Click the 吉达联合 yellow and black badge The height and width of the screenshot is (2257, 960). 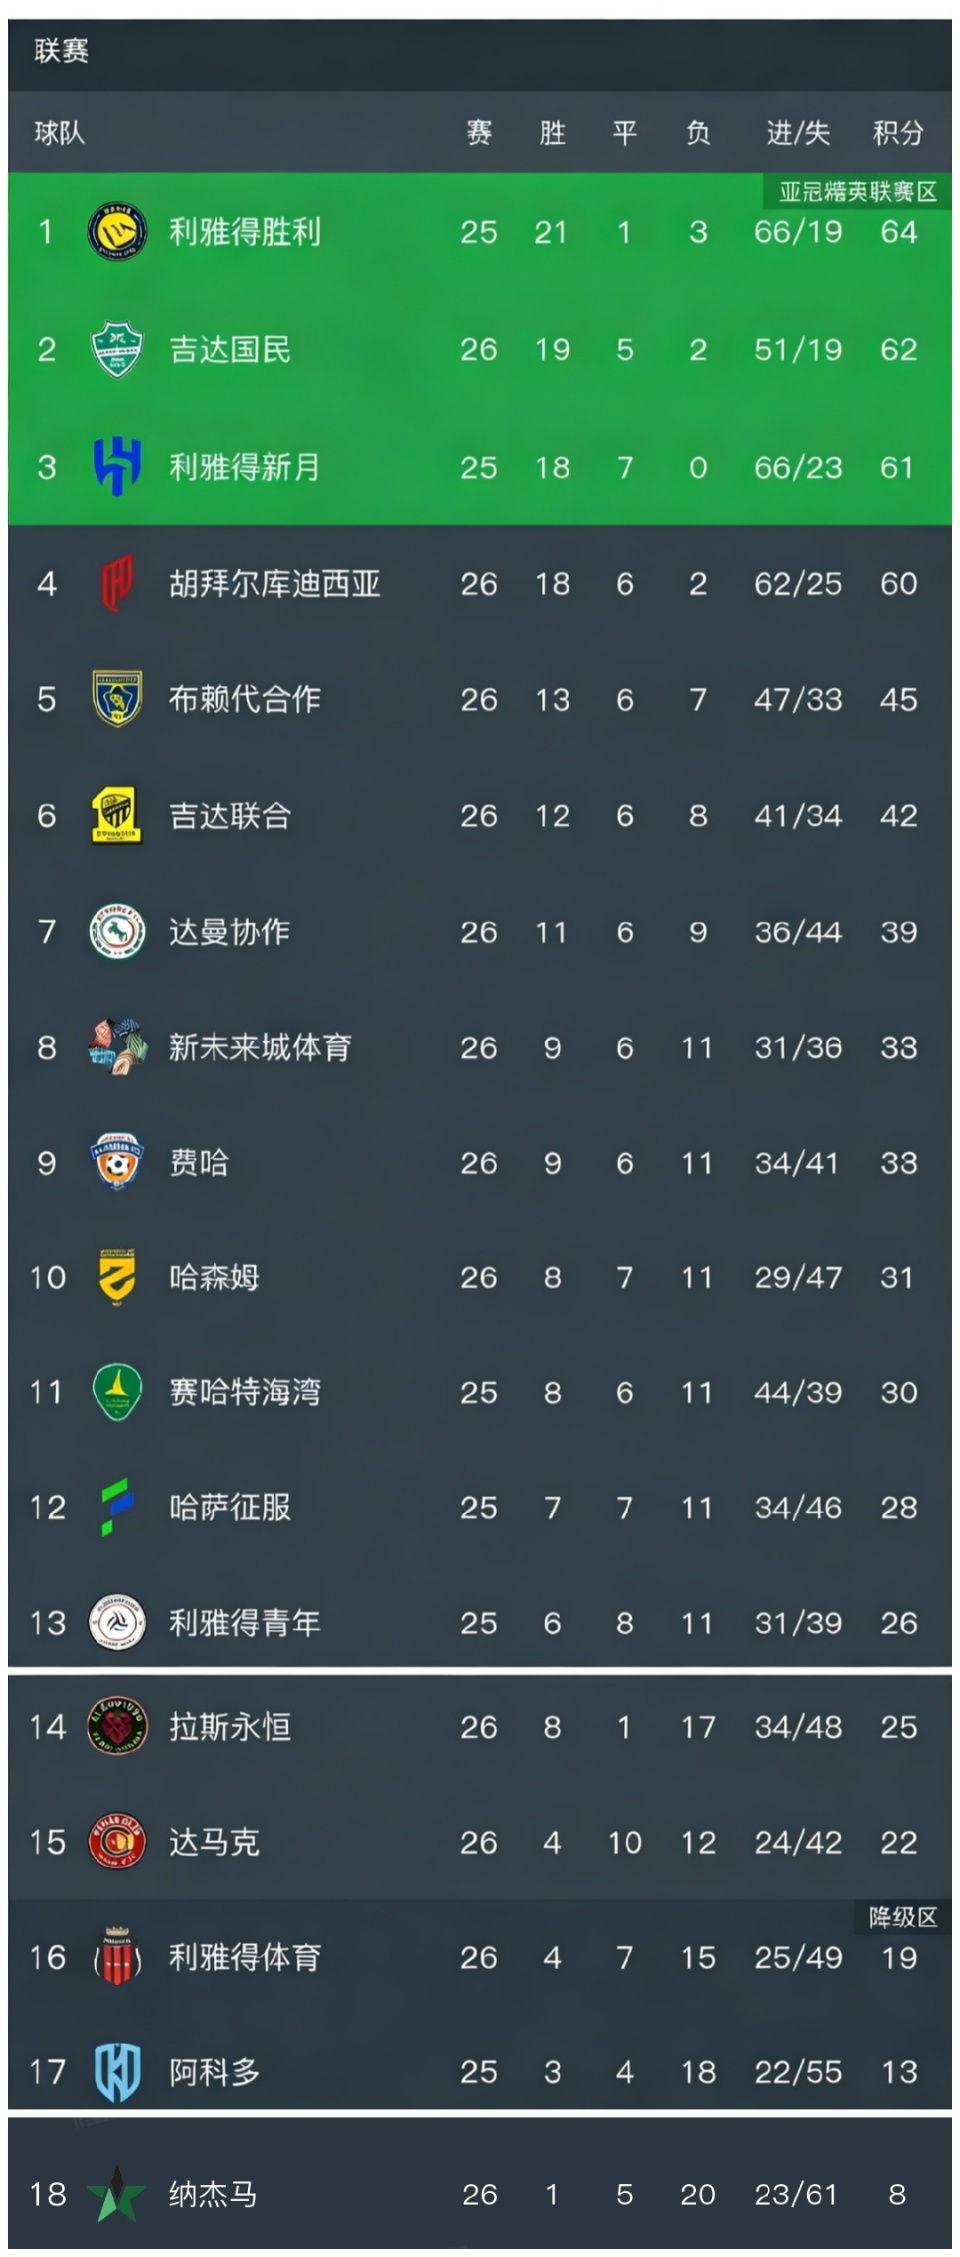pos(117,815)
